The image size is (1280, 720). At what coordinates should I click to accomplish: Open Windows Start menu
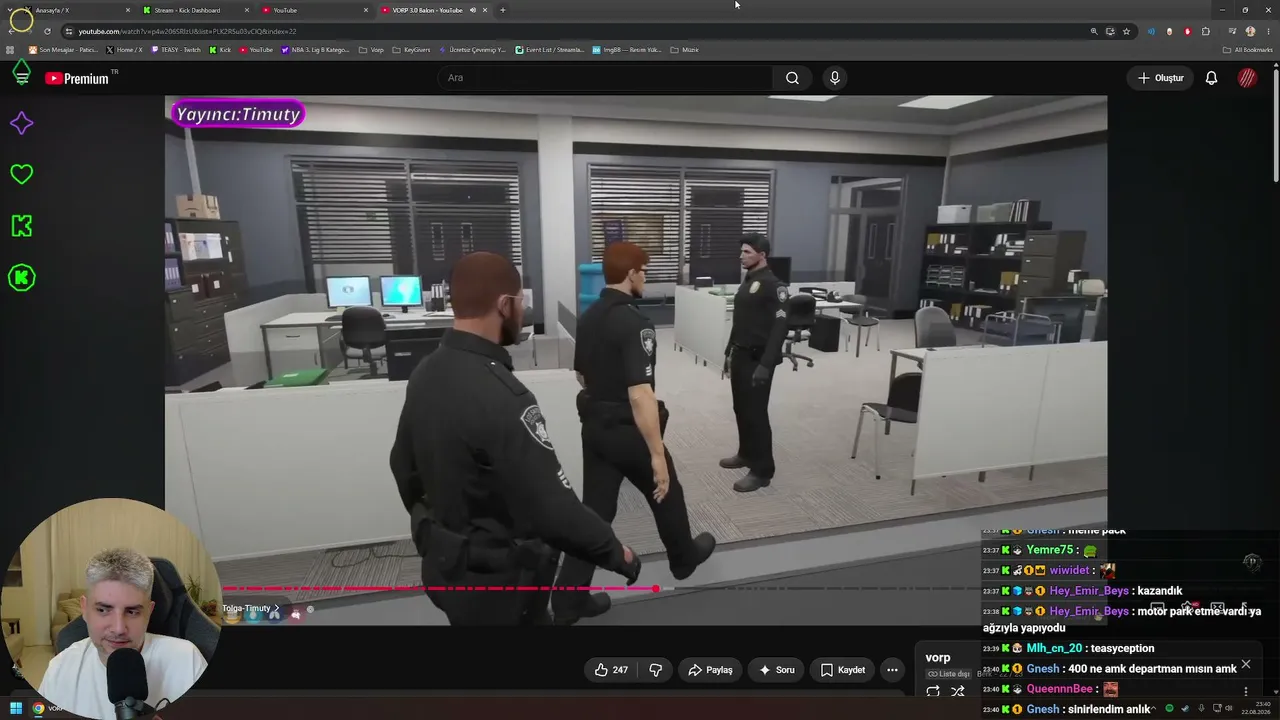16,709
